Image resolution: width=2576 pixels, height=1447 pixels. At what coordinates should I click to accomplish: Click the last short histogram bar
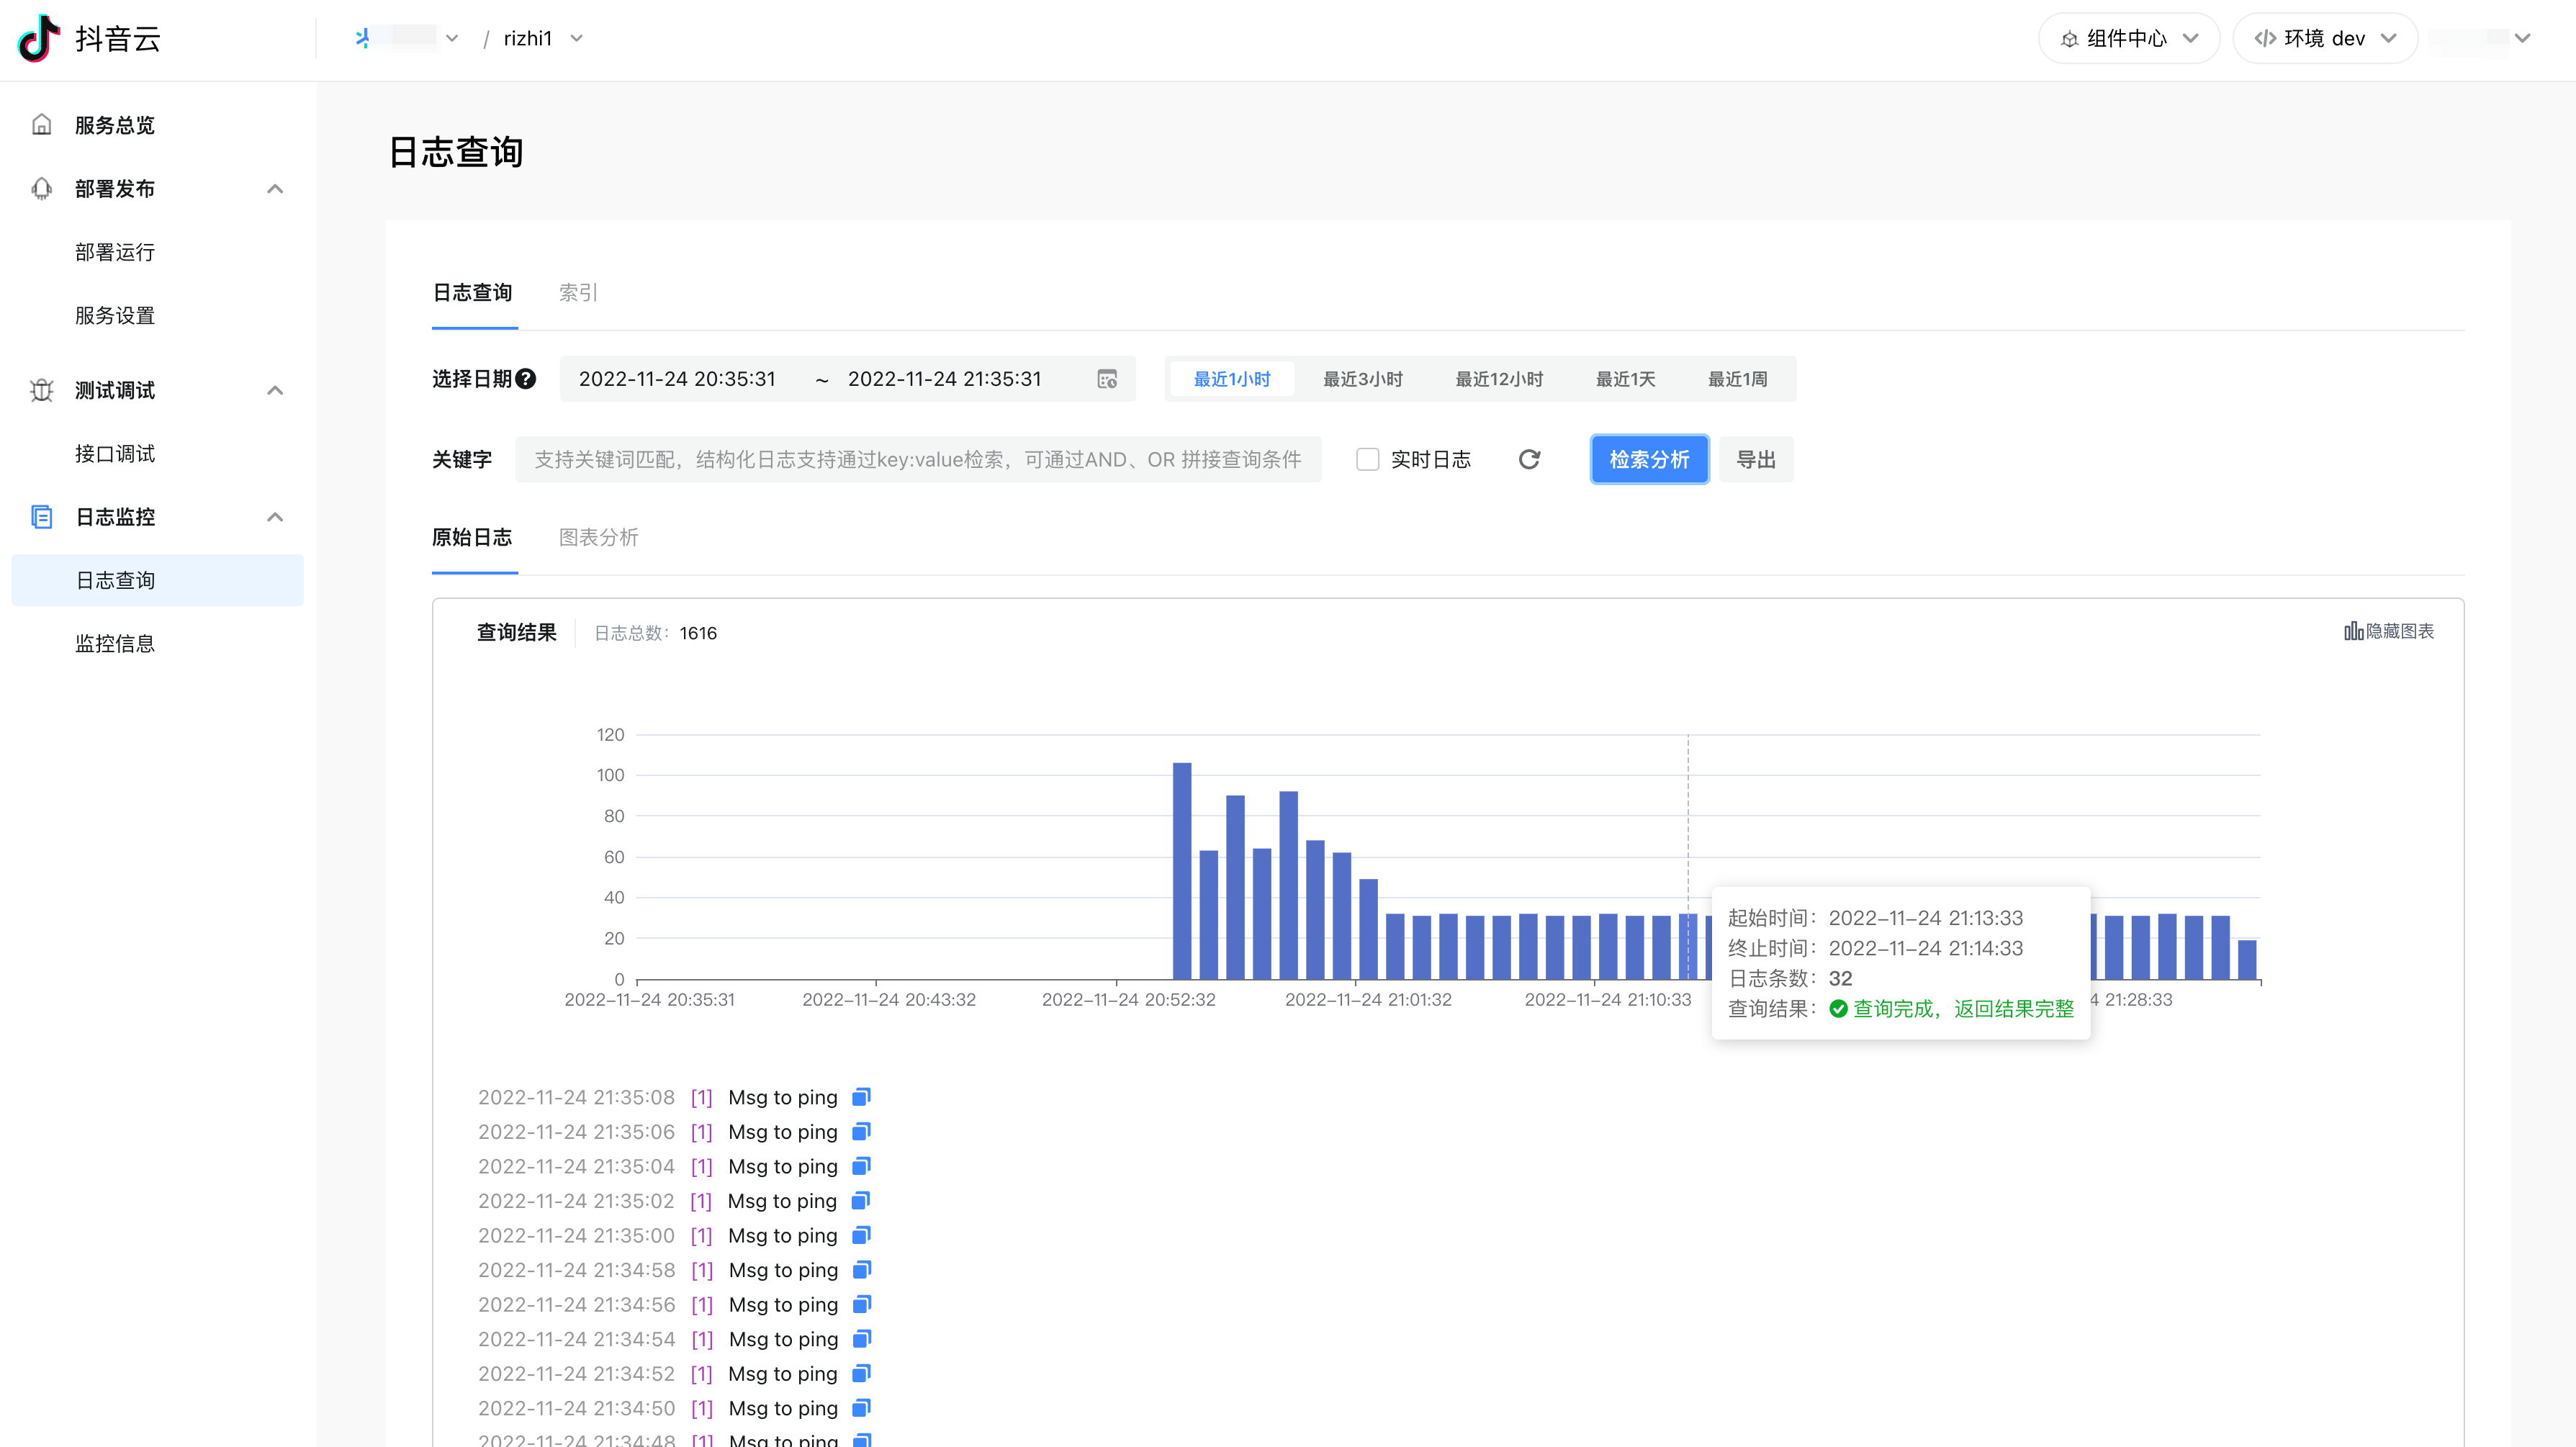coord(2247,959)
